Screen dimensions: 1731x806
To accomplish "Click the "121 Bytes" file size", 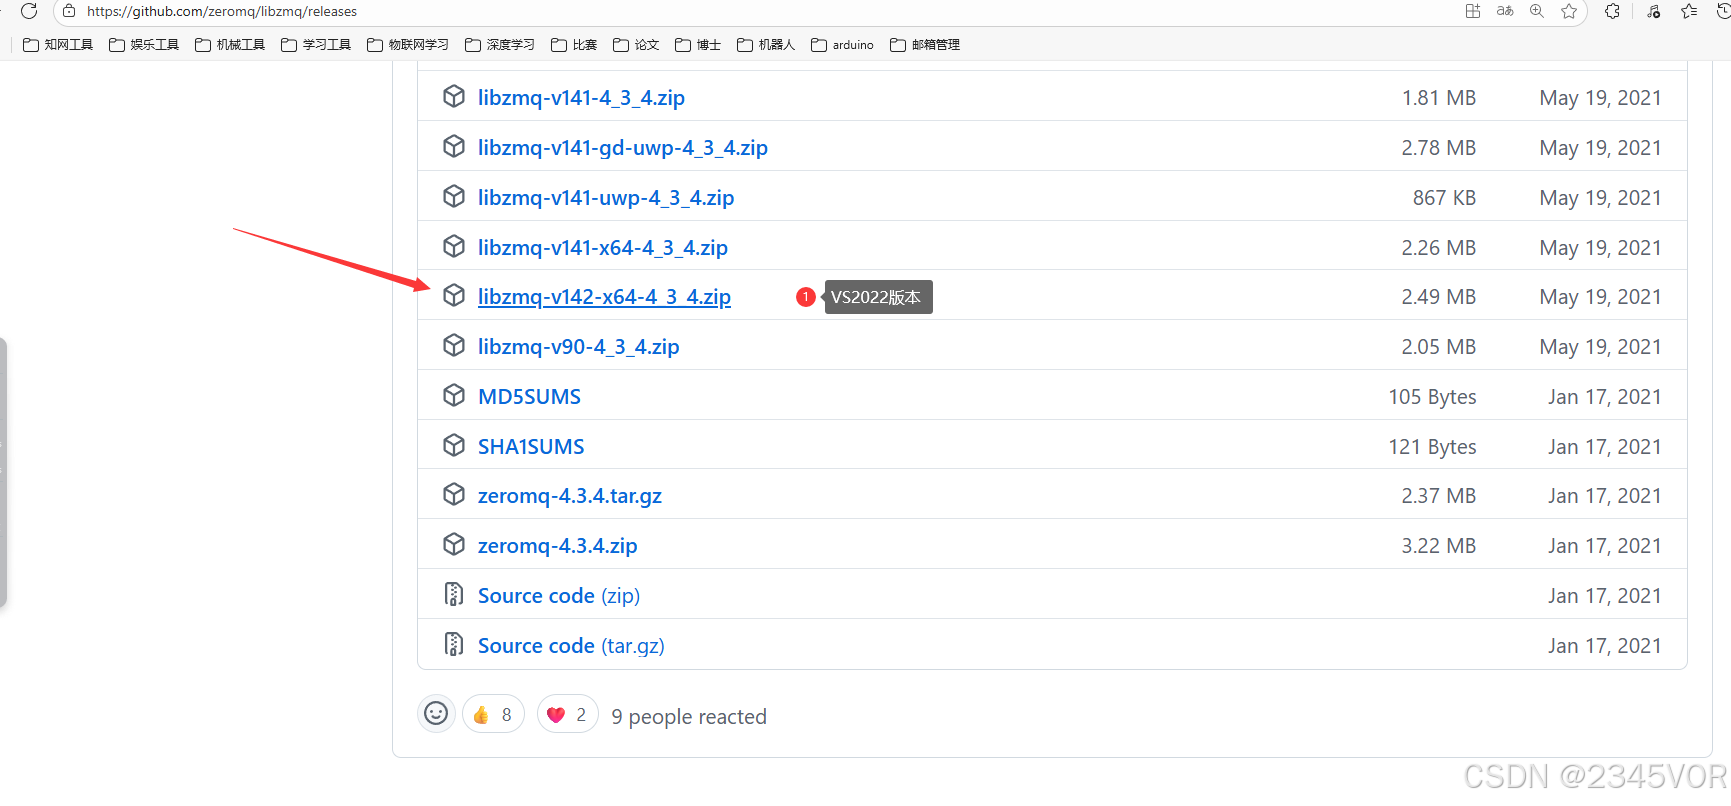I will pyautogui.click(x=1432, y=447).
